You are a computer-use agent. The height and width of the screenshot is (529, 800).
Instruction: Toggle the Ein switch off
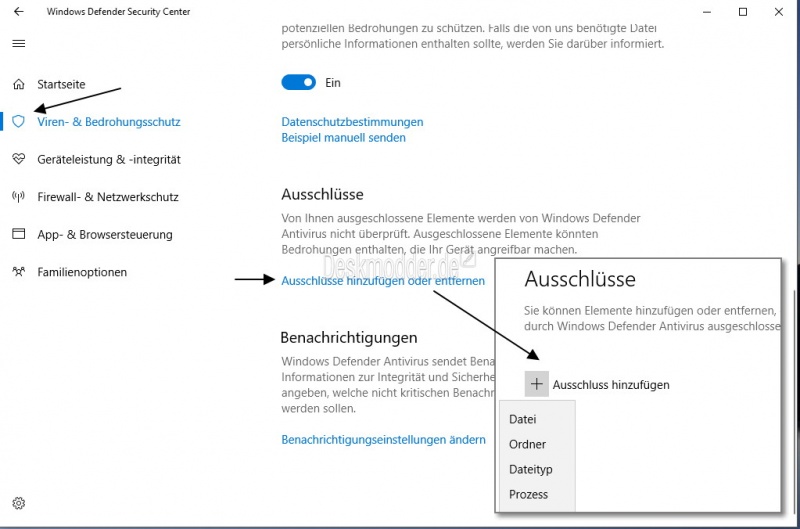298,83
